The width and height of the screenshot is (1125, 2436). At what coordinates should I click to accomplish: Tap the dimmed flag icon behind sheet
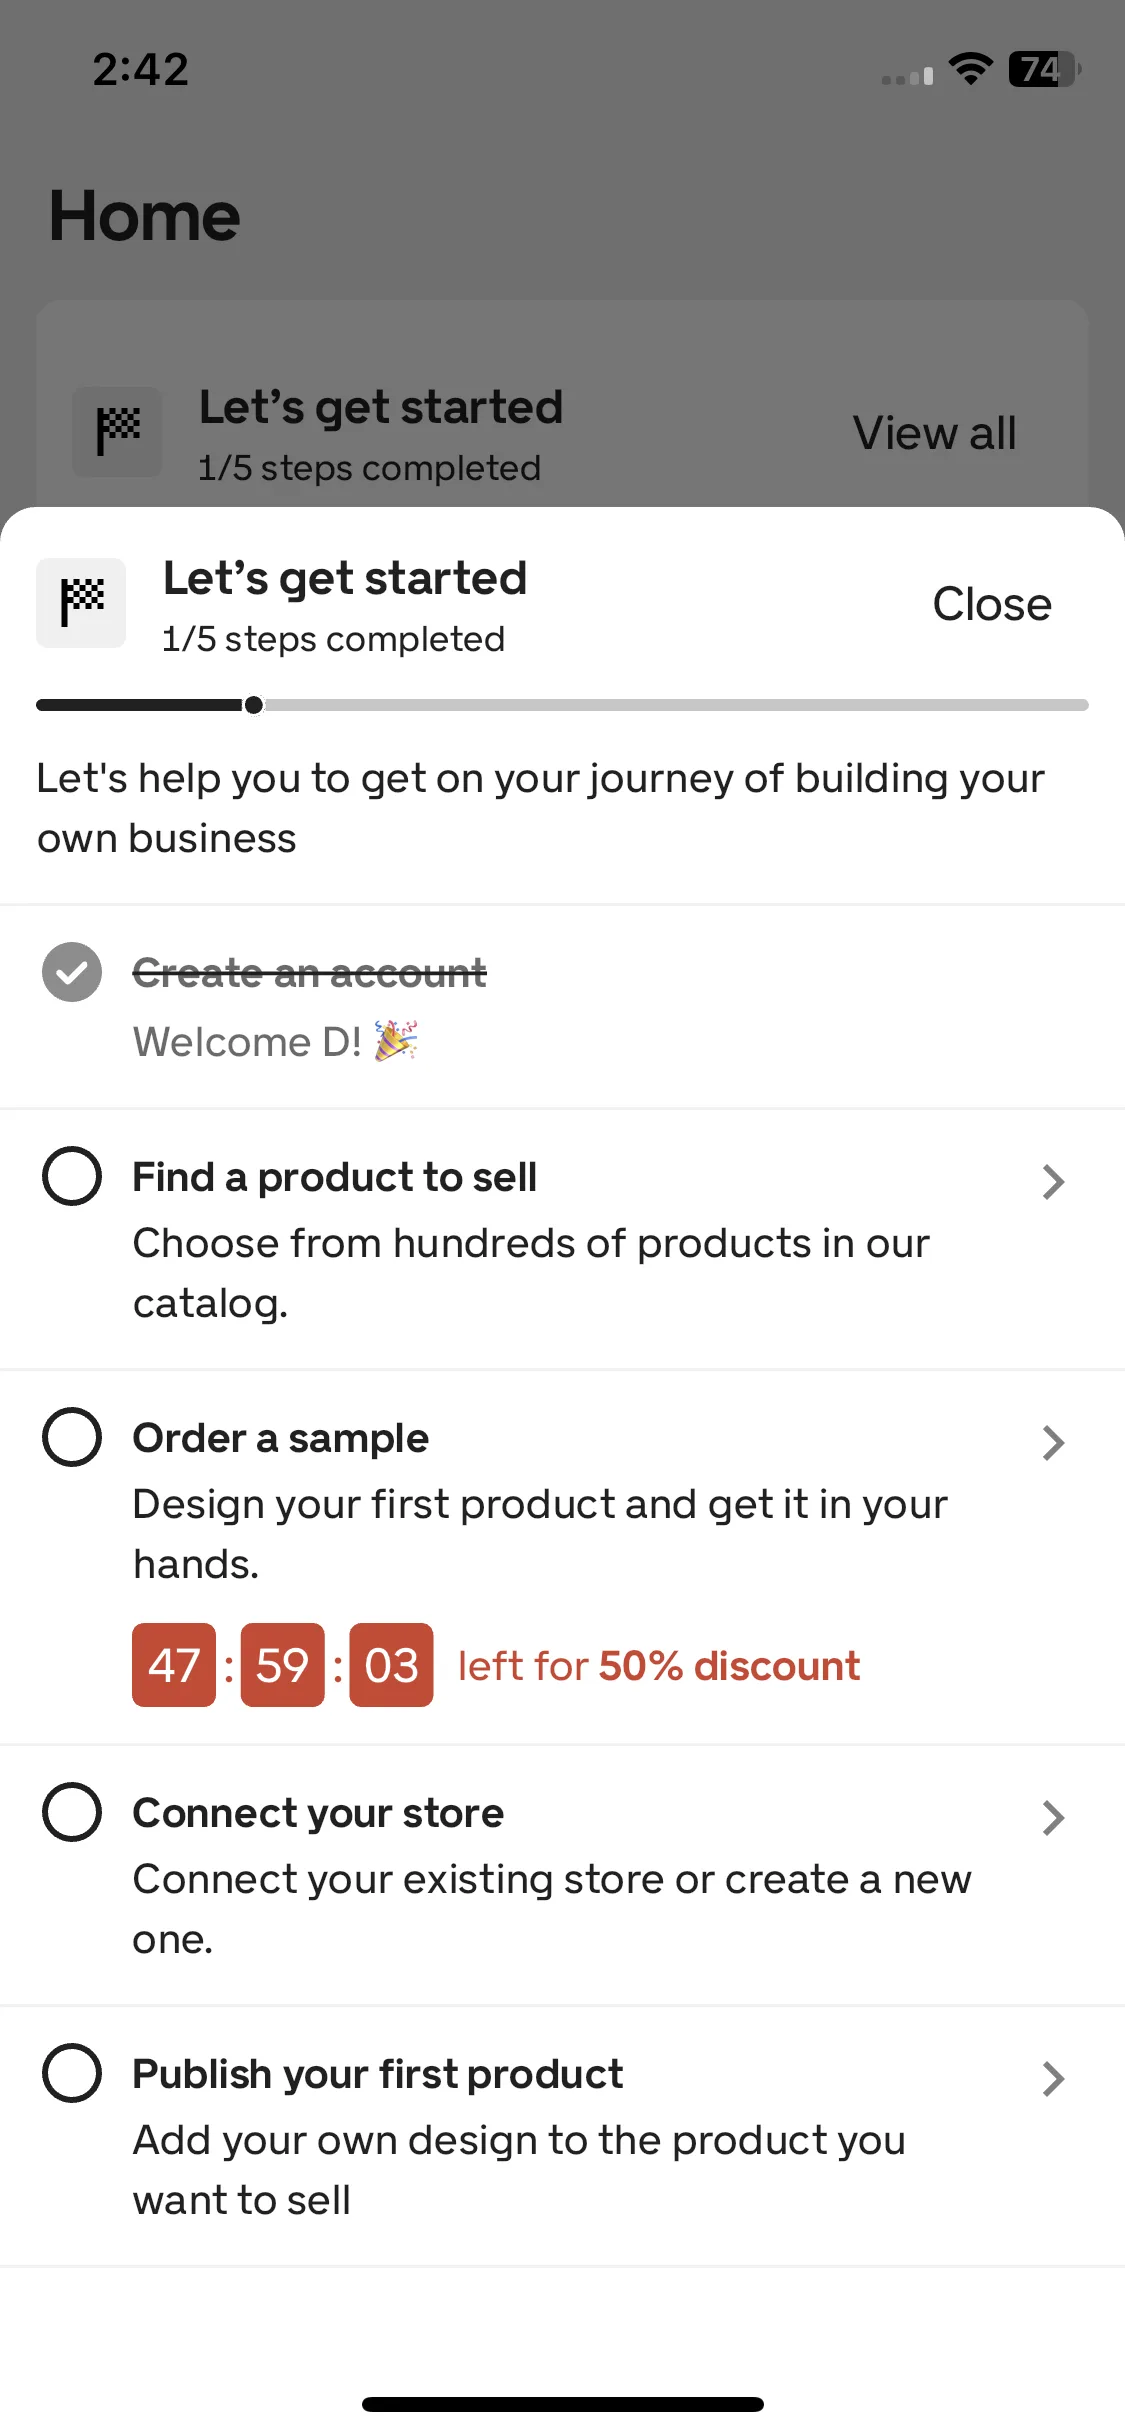coord(117,432)
